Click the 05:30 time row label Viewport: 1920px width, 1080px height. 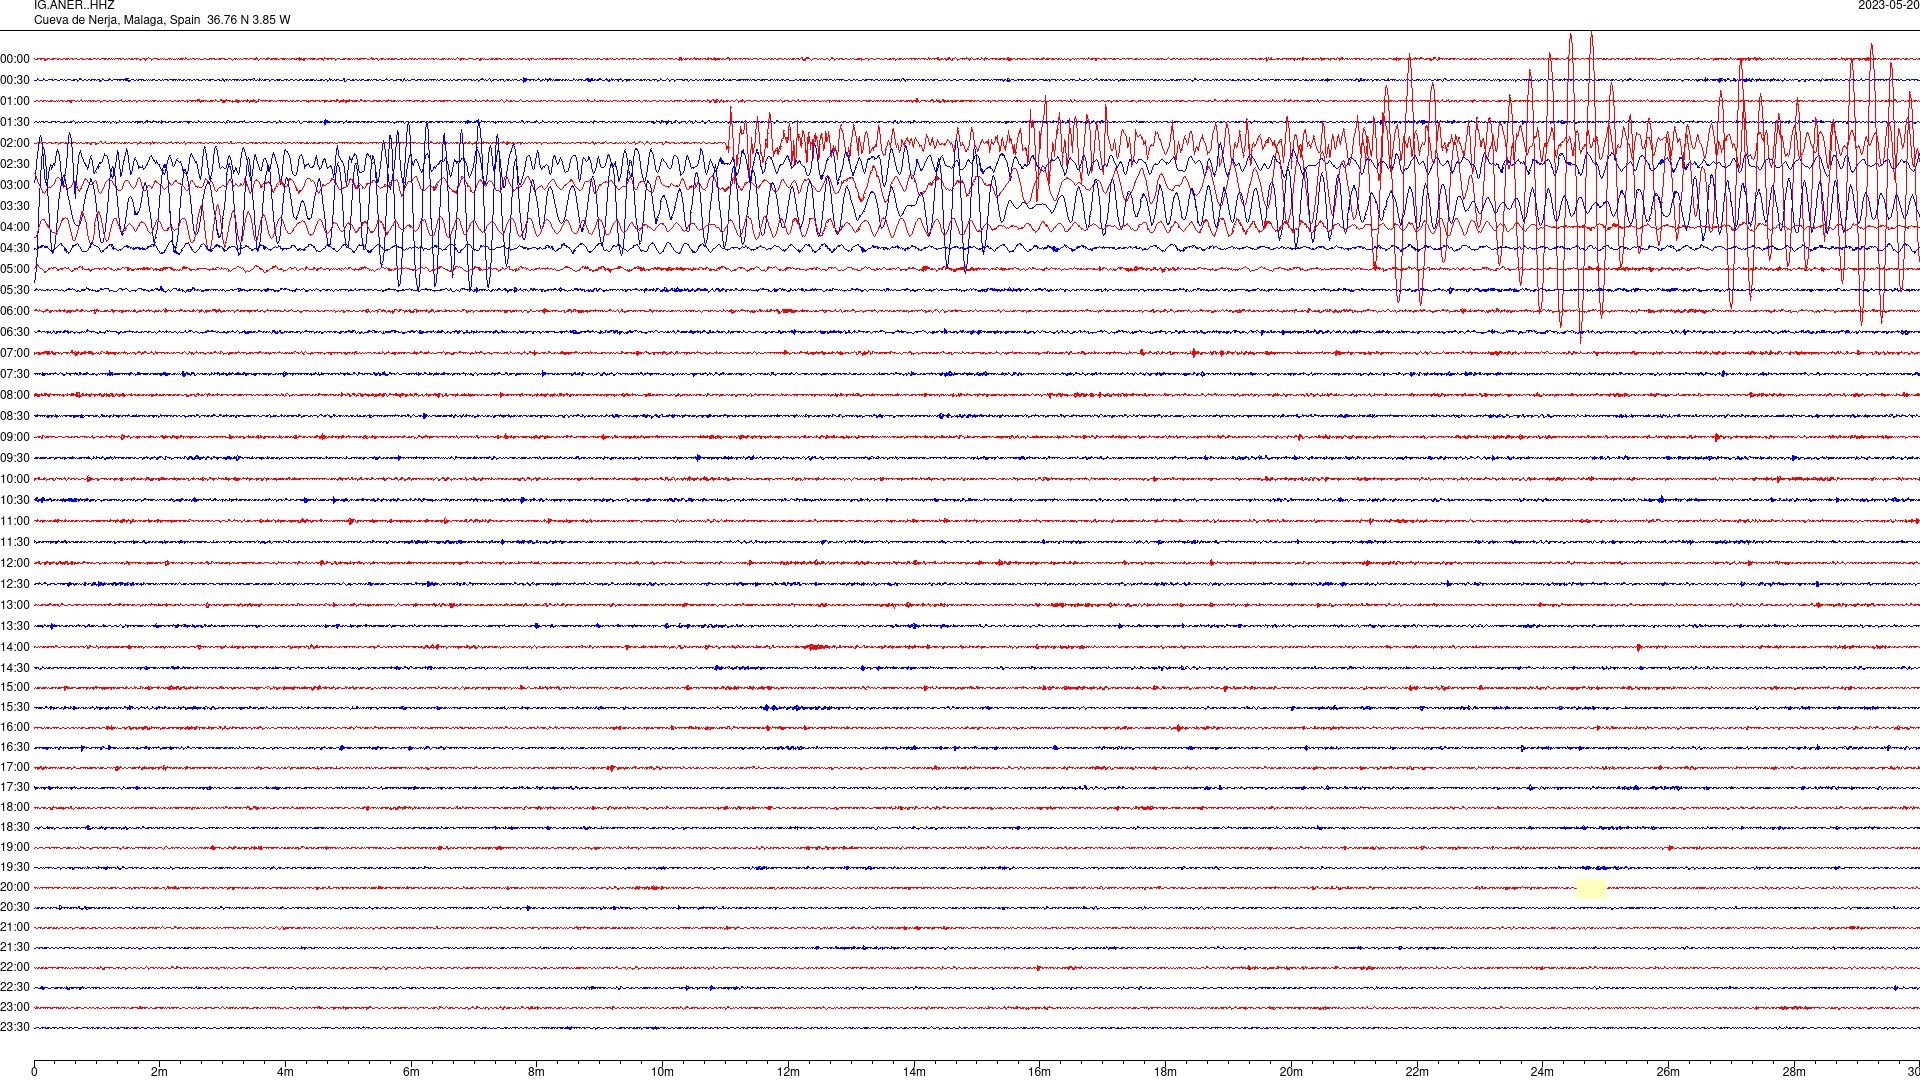pos(15,290)
